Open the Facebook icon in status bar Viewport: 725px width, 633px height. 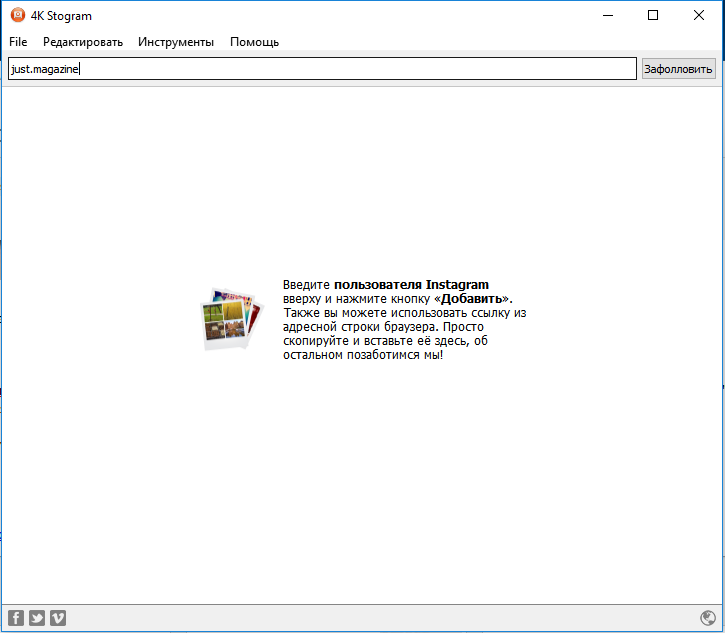coord(16,618)
